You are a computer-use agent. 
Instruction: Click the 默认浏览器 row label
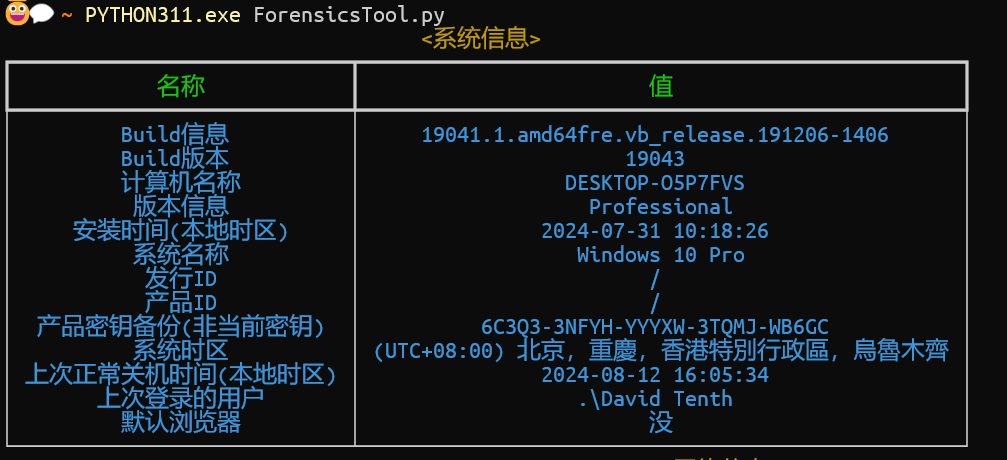click(180, 422)
